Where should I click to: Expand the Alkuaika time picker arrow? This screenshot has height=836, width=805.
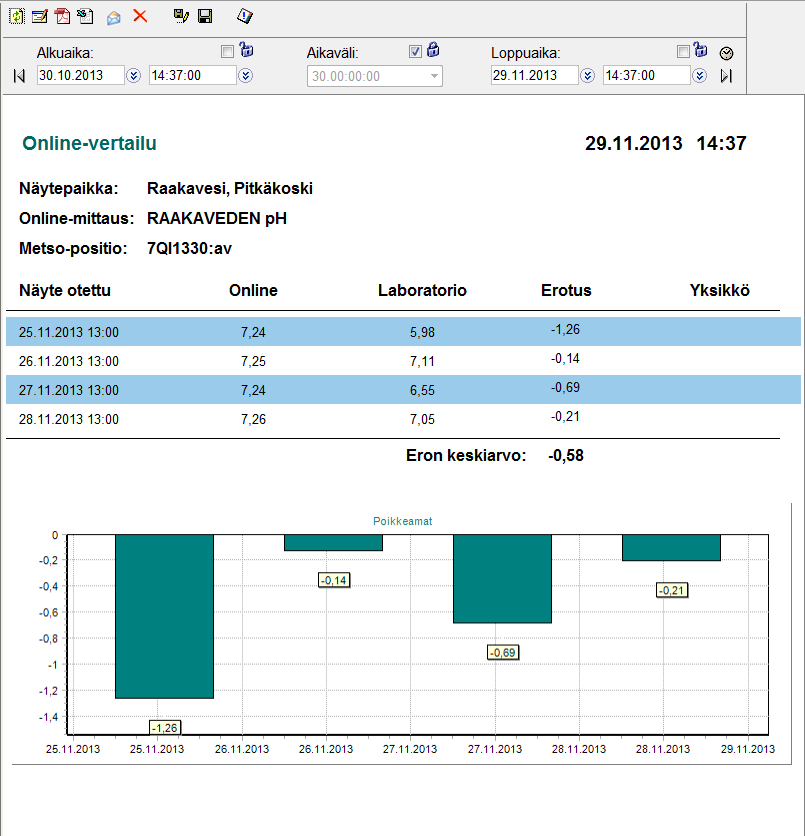coord(245,76)
